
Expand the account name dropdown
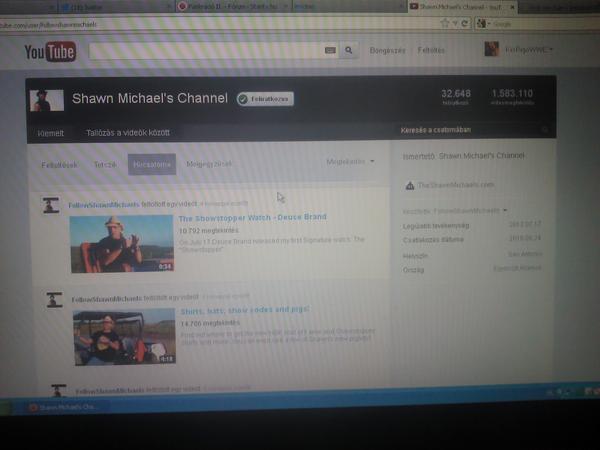528,50
